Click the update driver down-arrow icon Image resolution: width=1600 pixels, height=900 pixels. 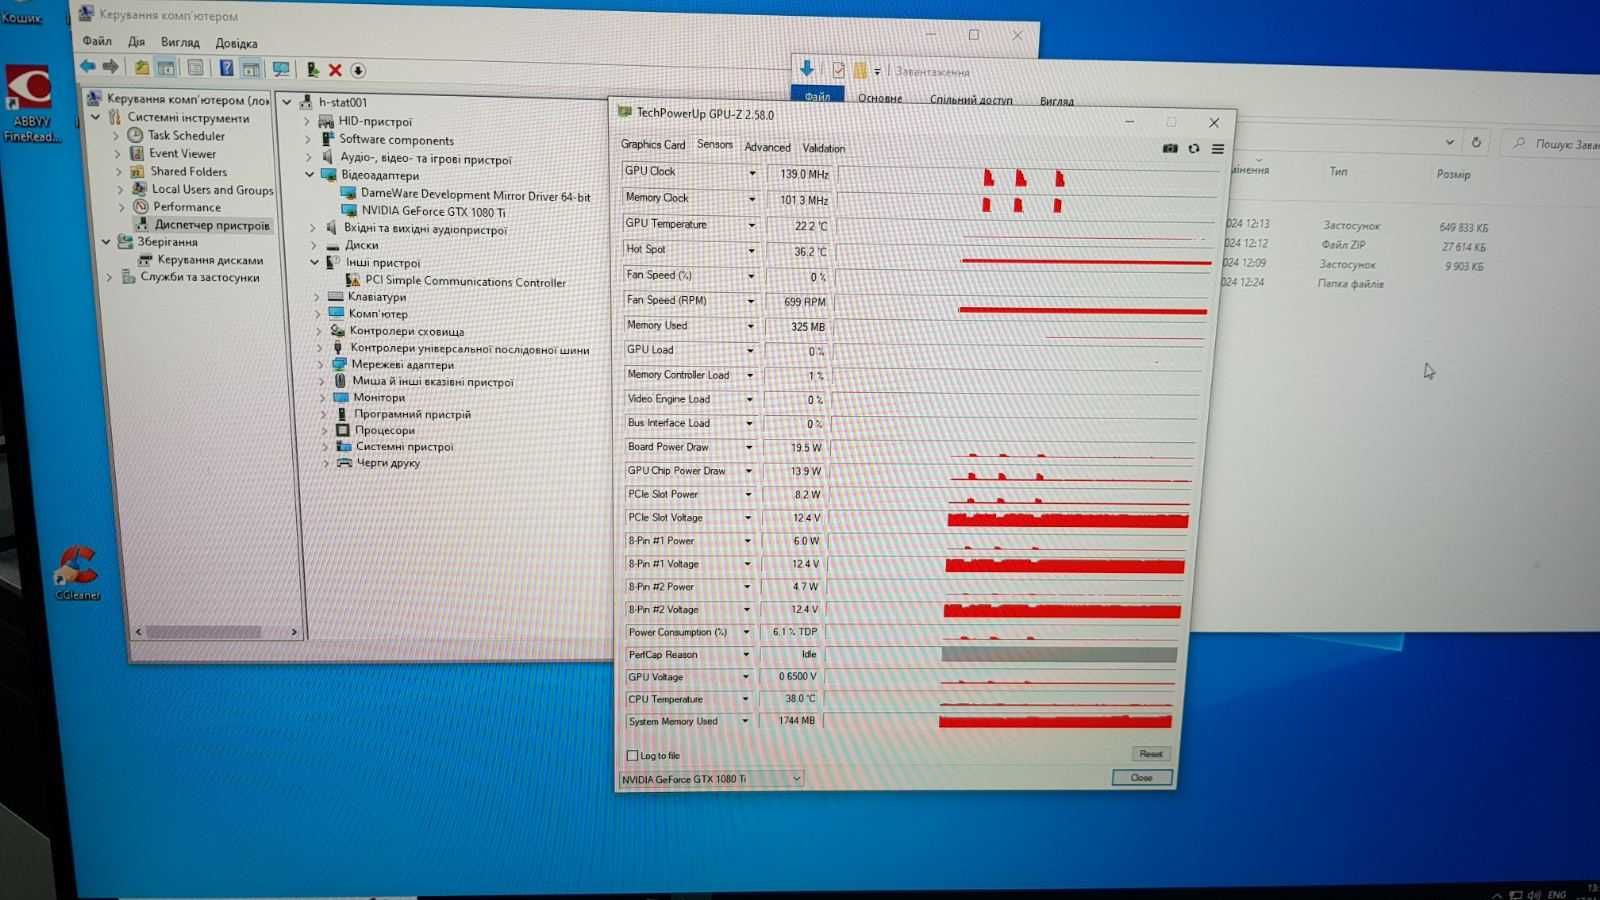358,70
